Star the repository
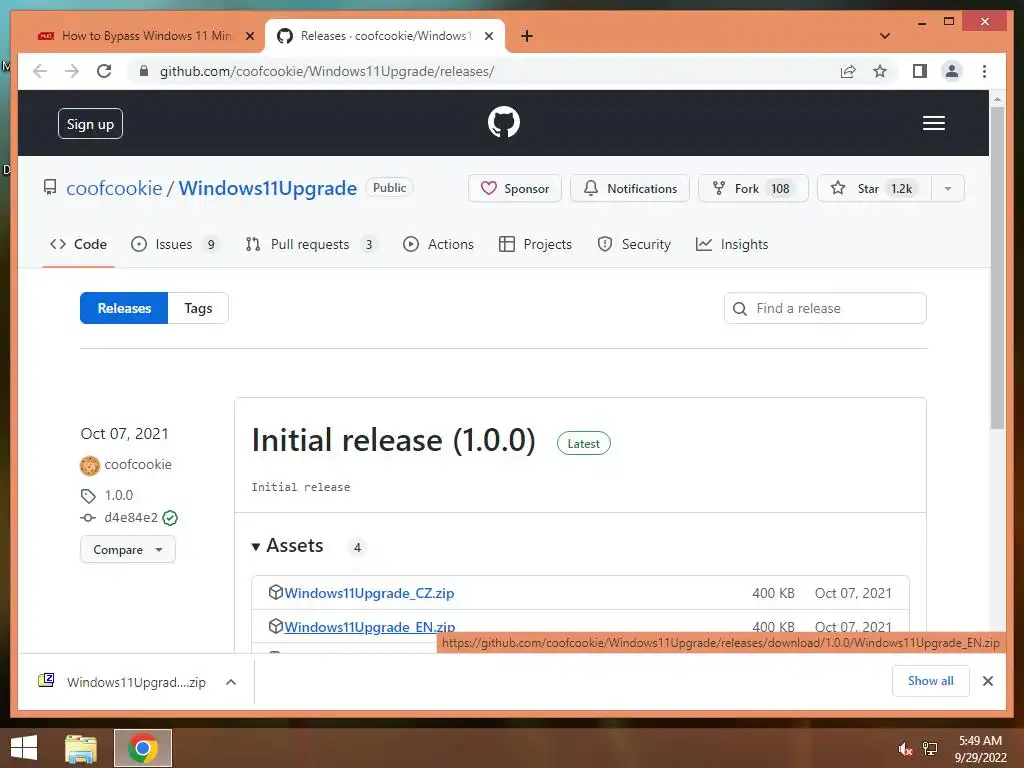Image resolution: width=1024 pixels, height=768 pixels. (x=874, y=189)
